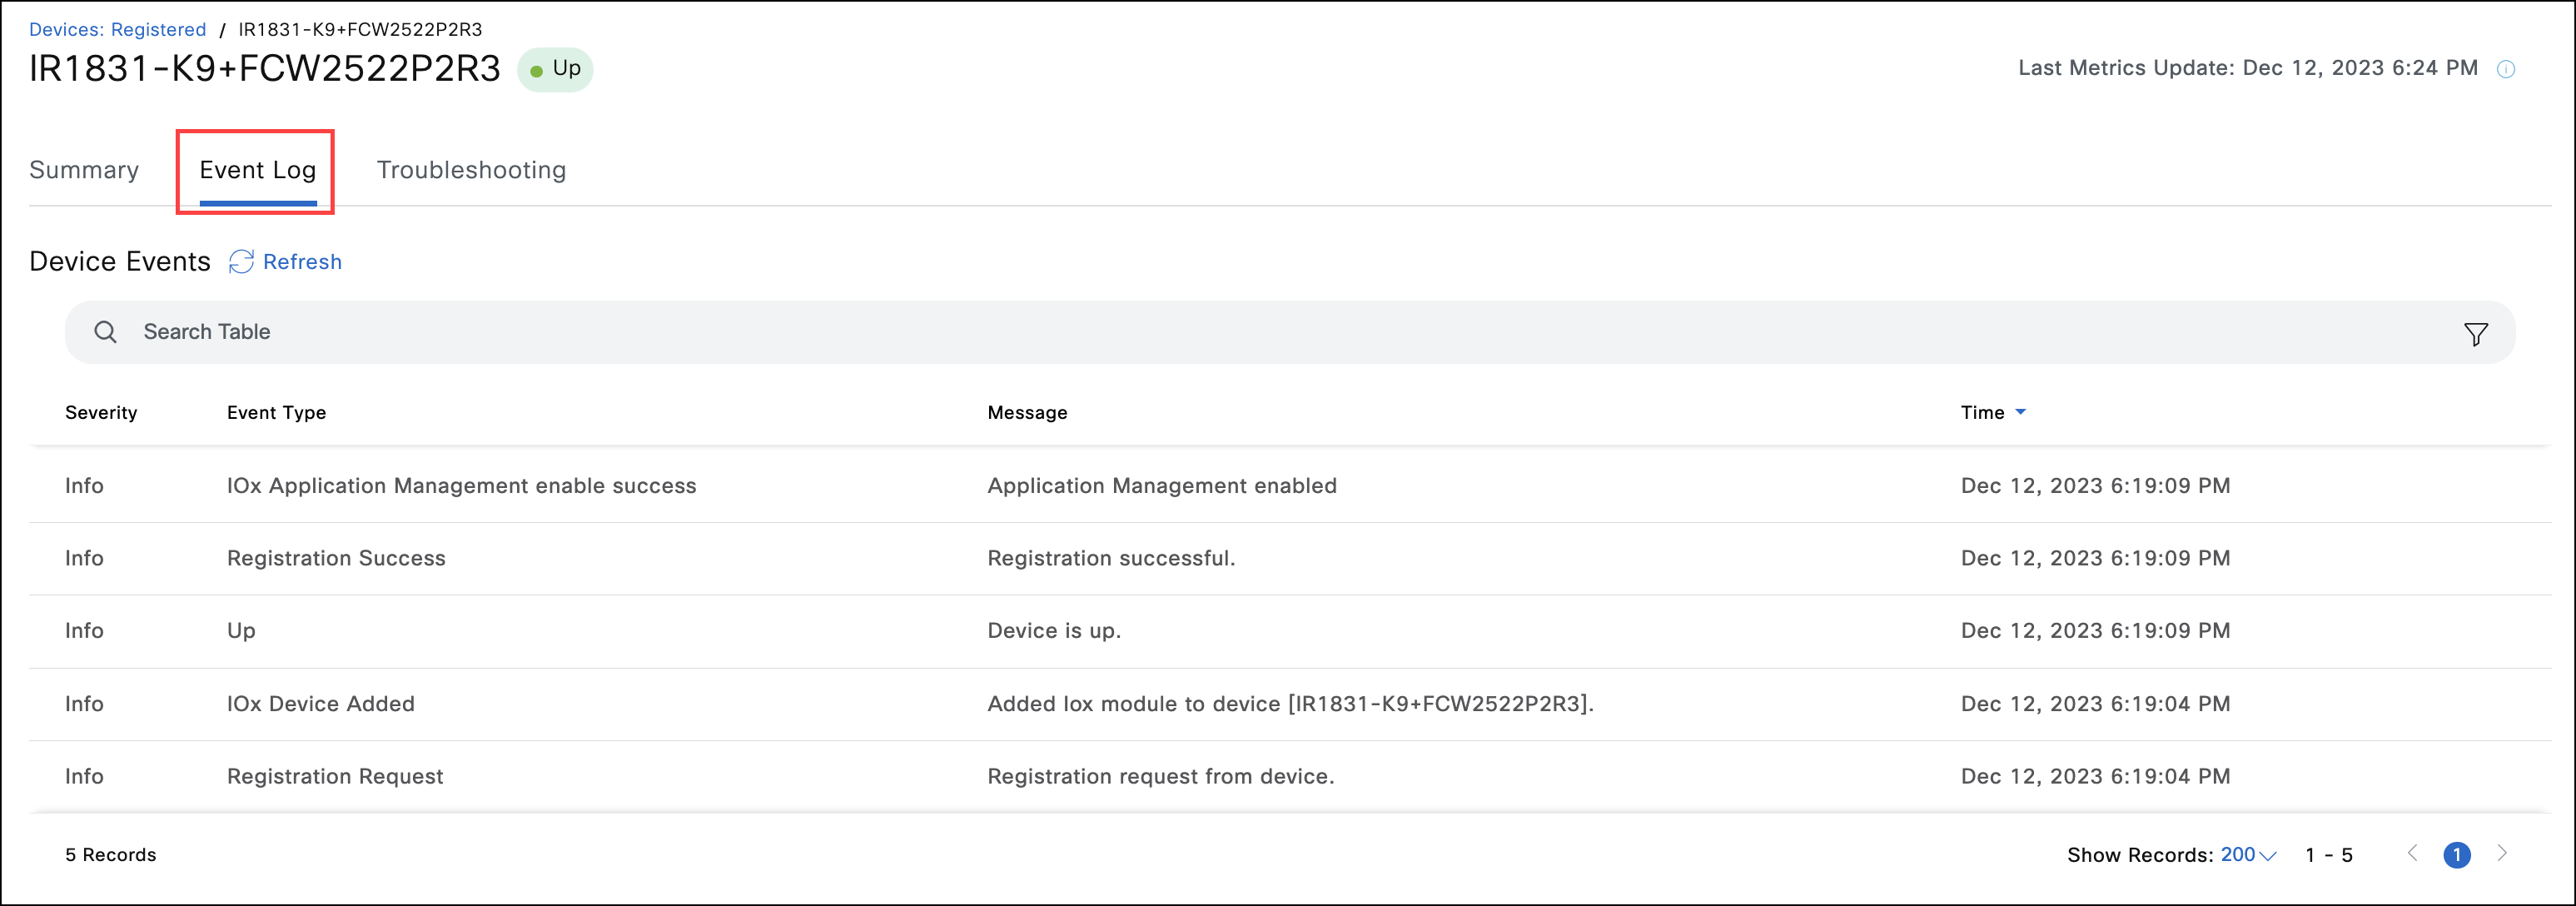The height and width of the screenshot is (906, 2576).
Task: Click the info icon beside Last Metrics Update
Action: pos(2506,69)
